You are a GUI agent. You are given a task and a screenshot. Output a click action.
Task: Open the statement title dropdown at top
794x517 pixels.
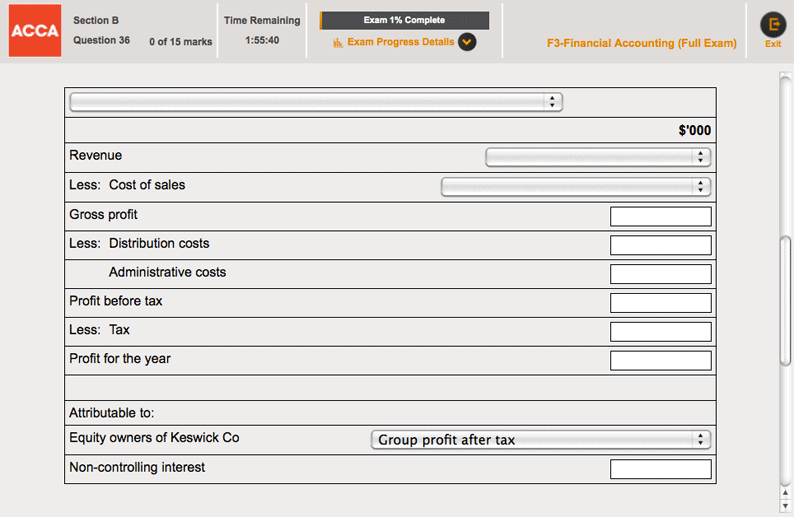pos(316,102)
